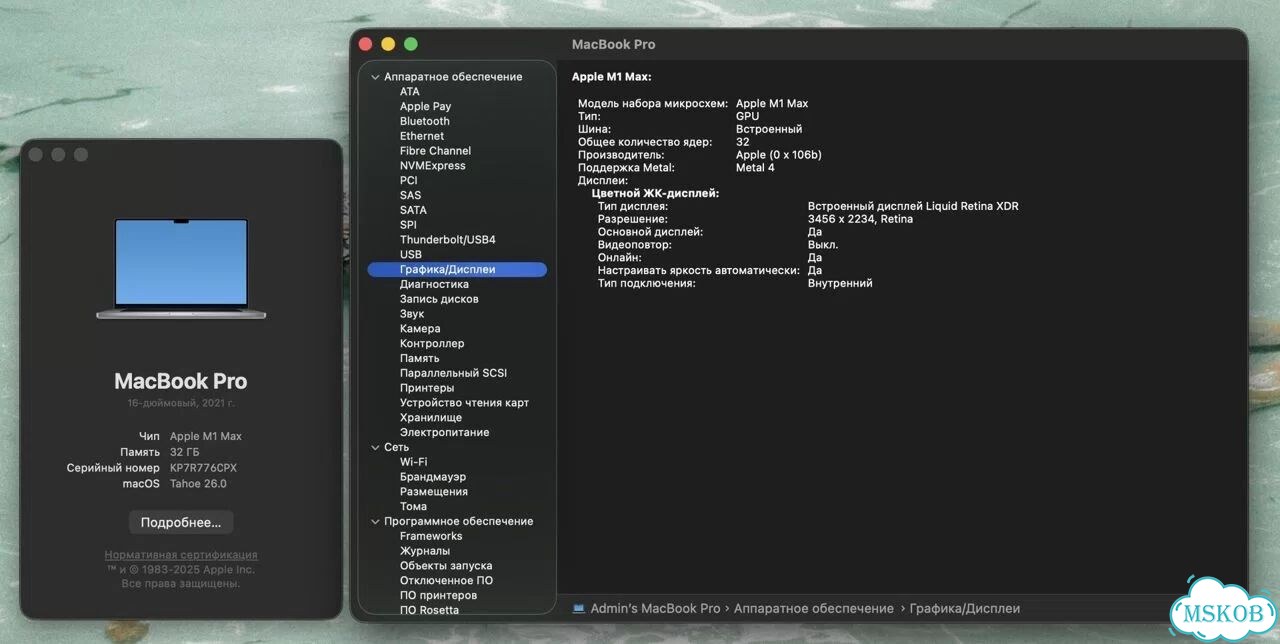This screenshot has width=1280, height=644.
Task: Click the 3456 x 2234, Retina value
Action: pyautogui.click(x=860, y=219)
